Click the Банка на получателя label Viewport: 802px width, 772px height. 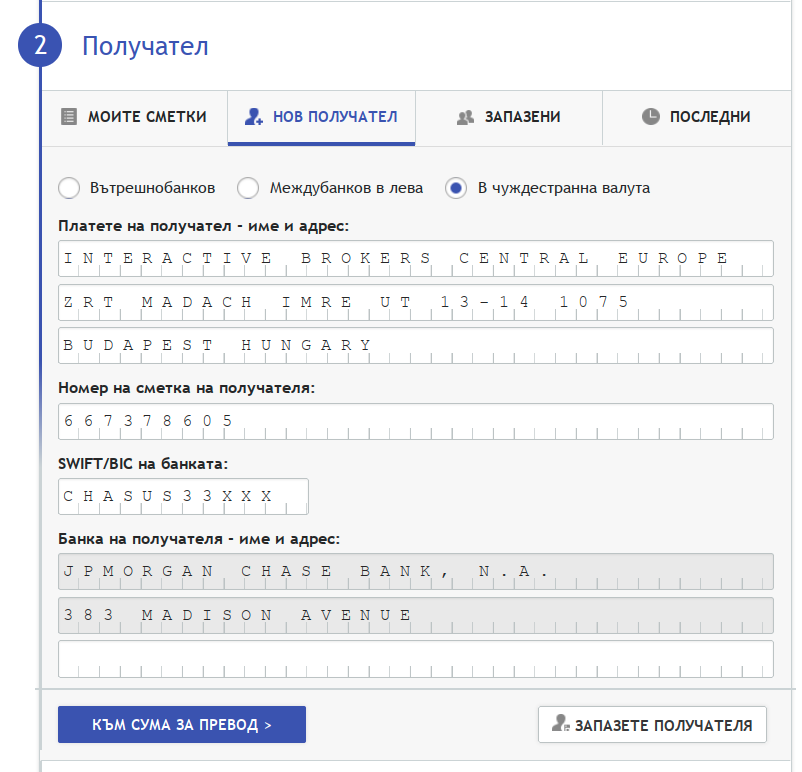pos(198,539)
